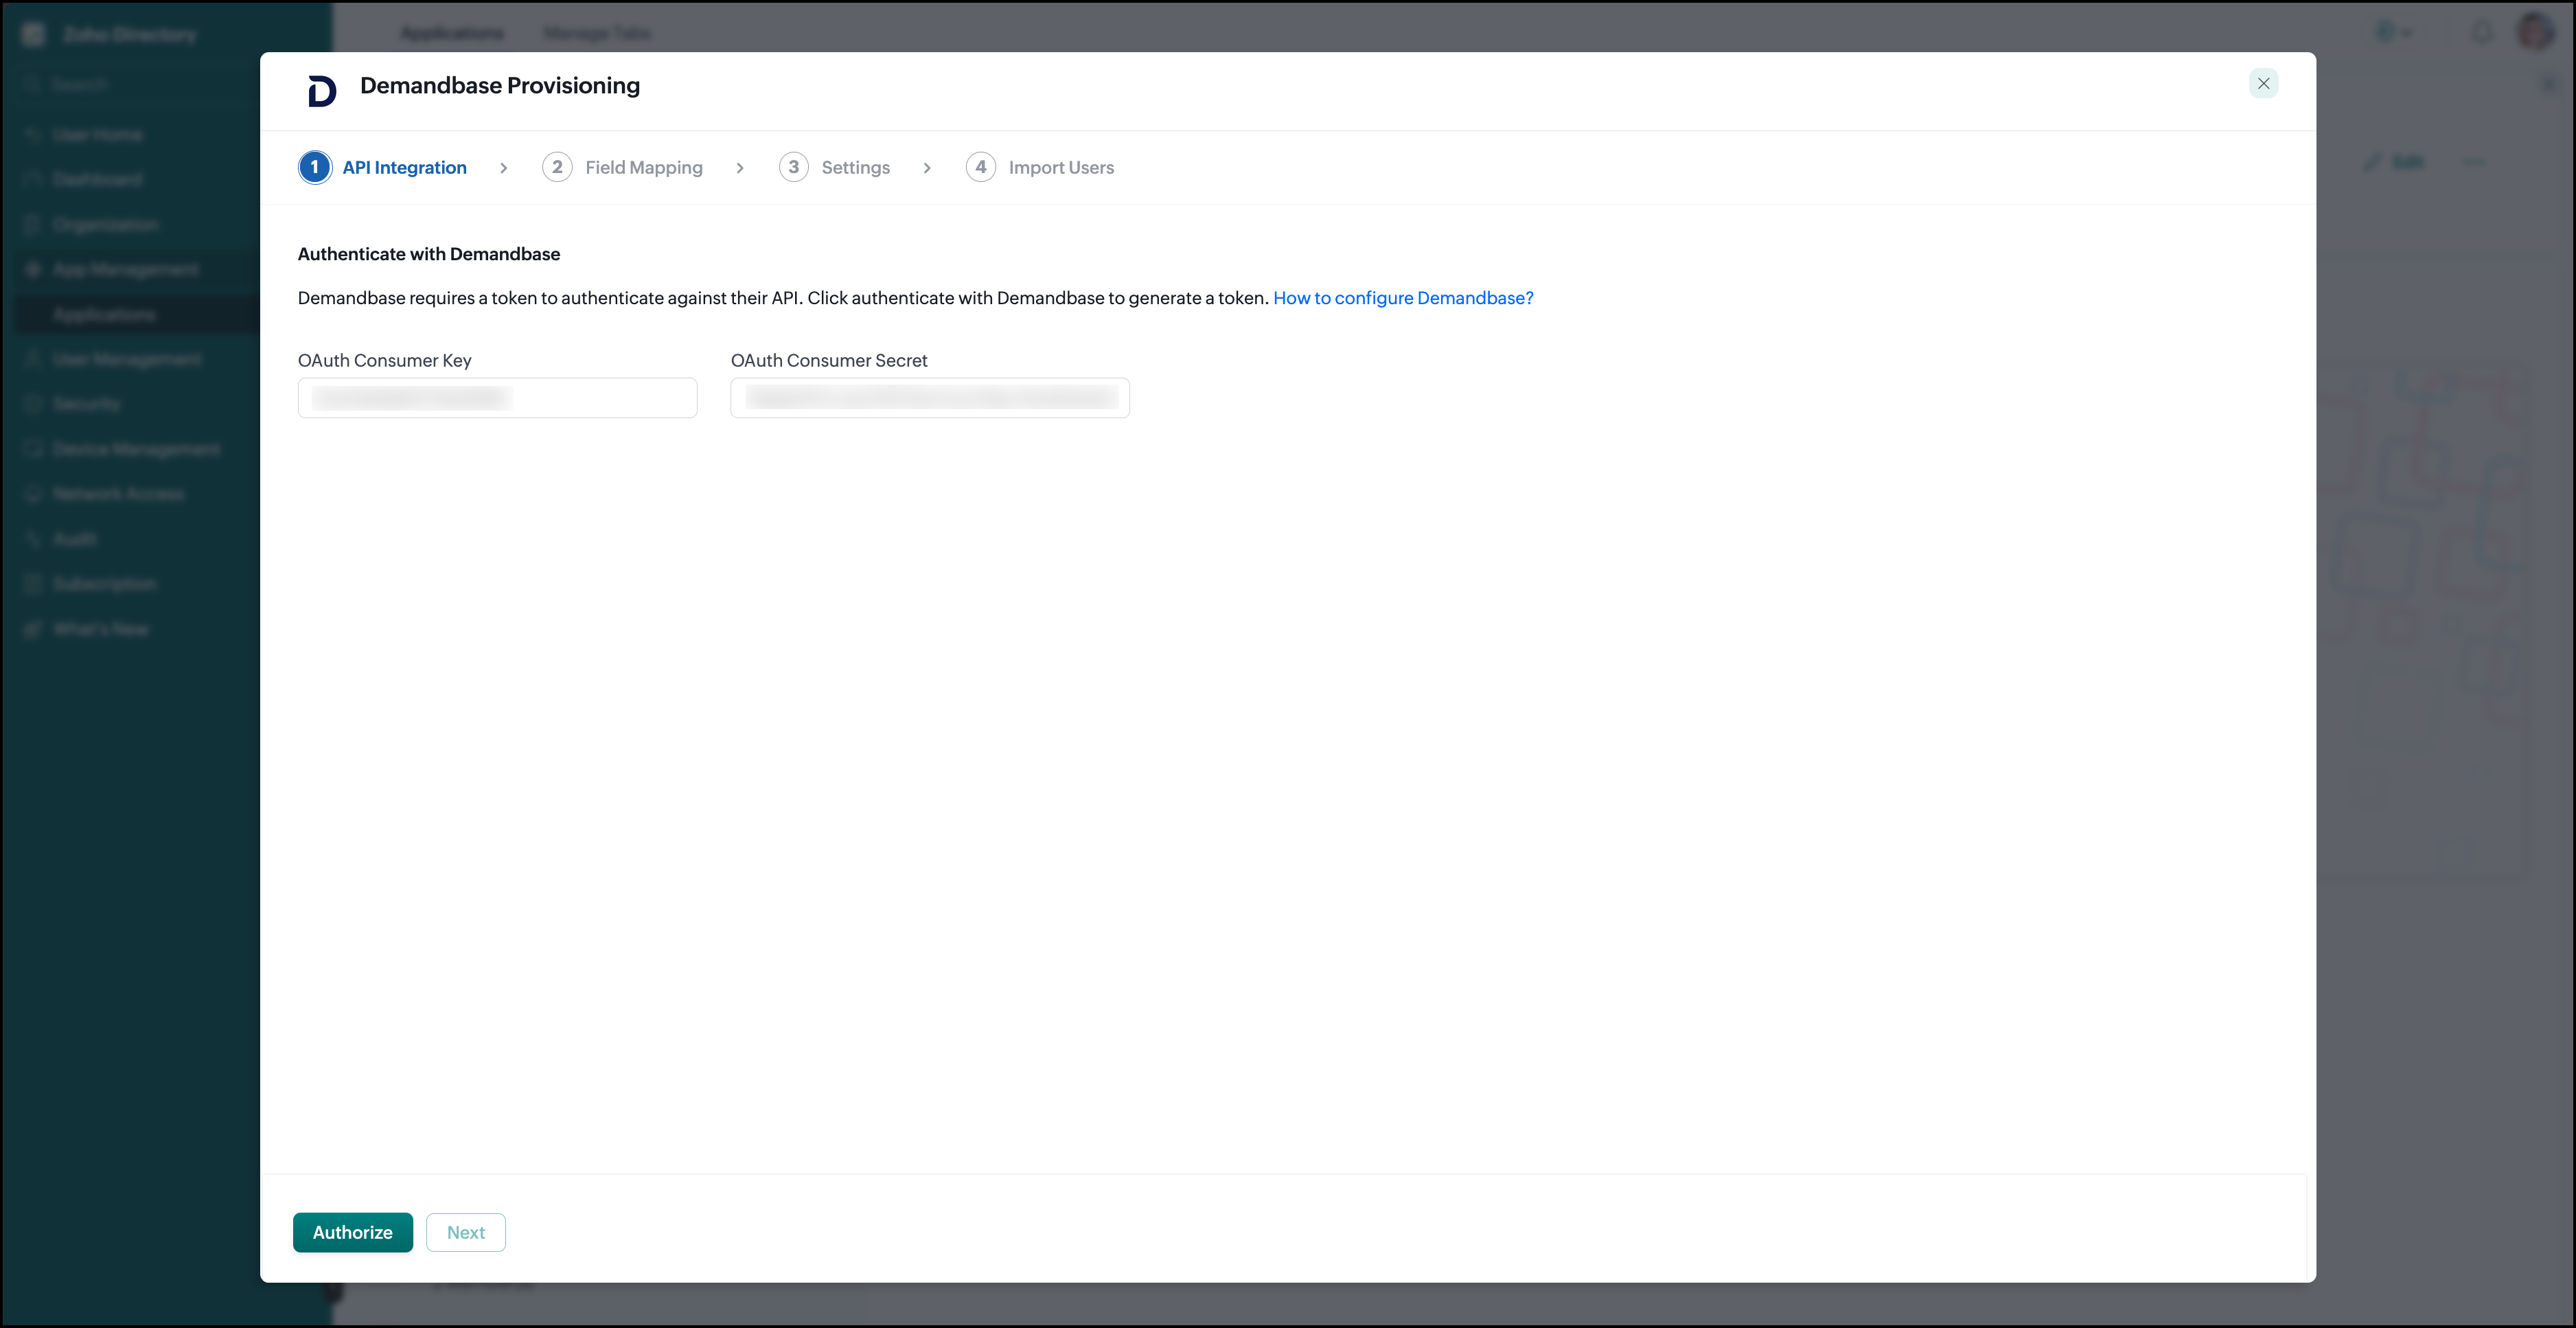The width and height of the screenshot is (2576, 1328).
Task: Open the user profile avatar
Action: pos(2537,32)
